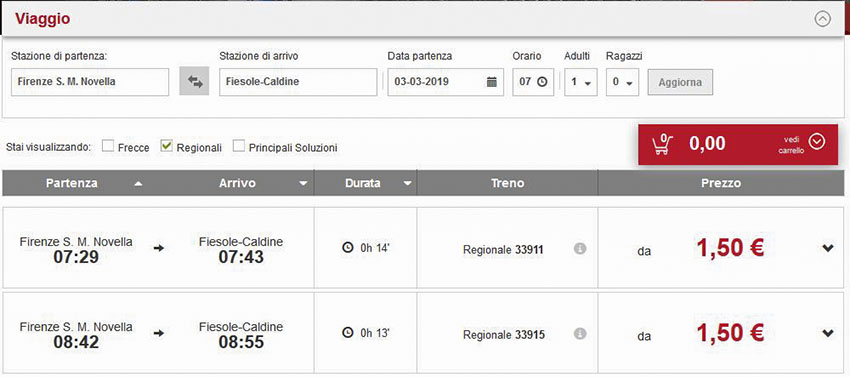Expand price options for the 08:42 train
This screenshot has width=850, height=377.
[x=827, y=333]
